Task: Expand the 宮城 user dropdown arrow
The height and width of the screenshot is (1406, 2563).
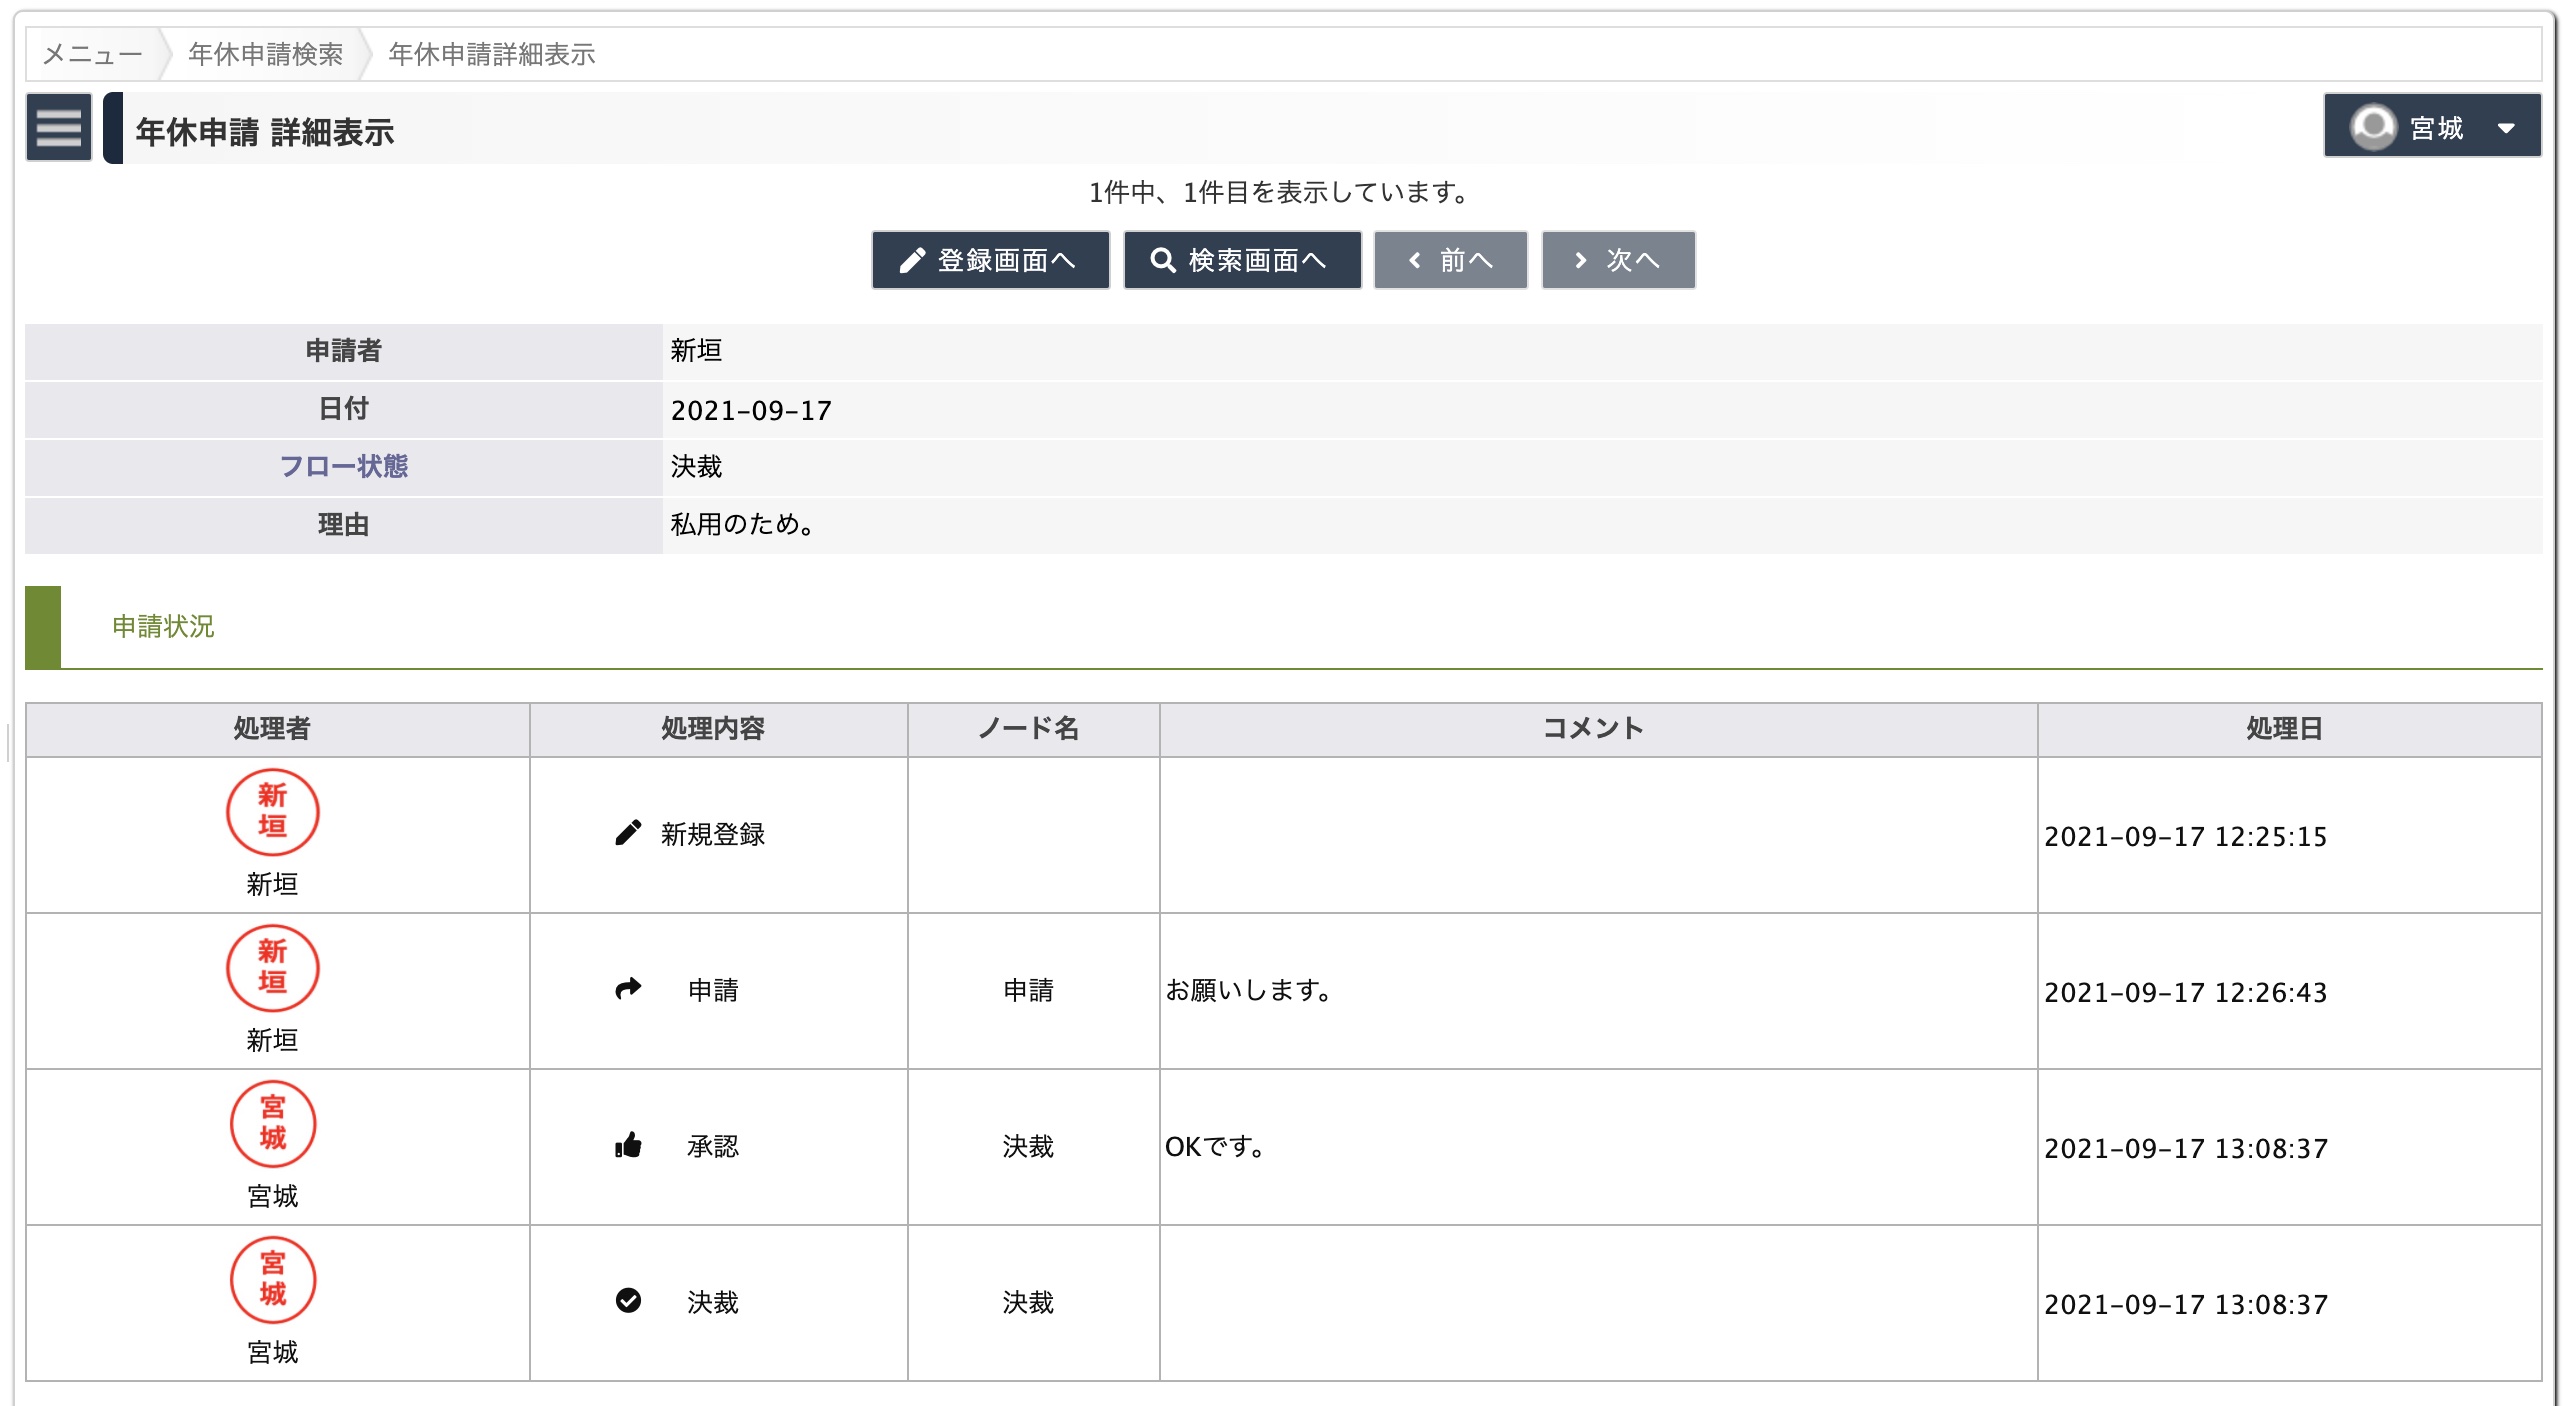Action: click(2506, 128)
